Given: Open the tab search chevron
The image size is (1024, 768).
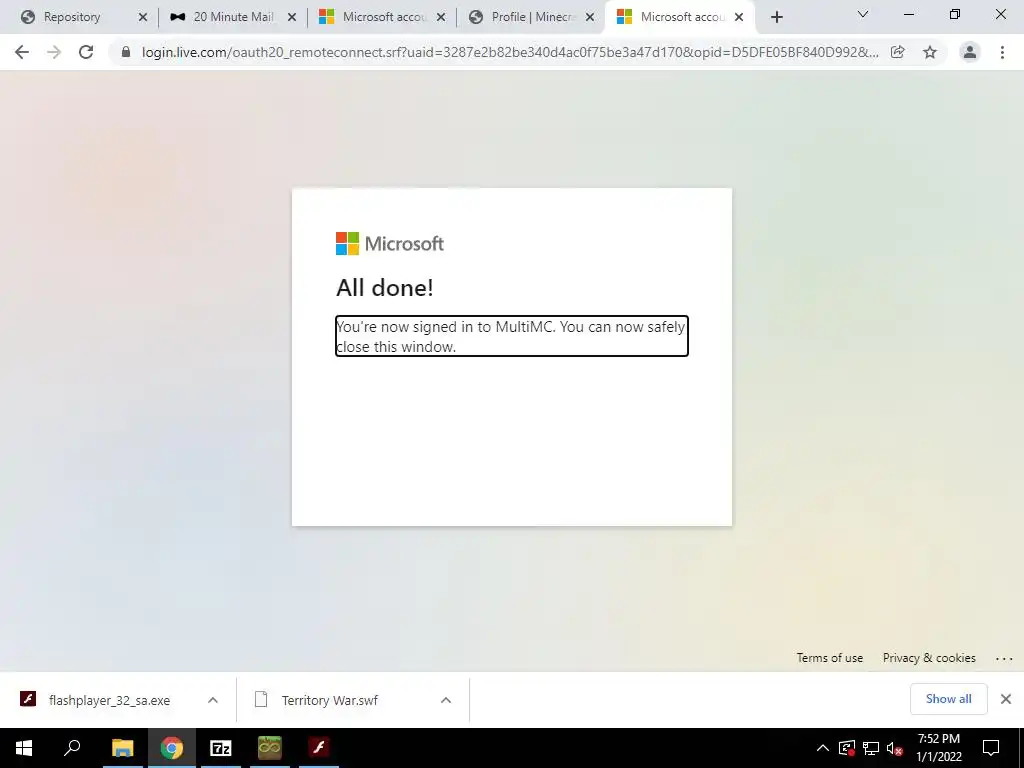Looking at the screenshot, I should coord(863,14).
